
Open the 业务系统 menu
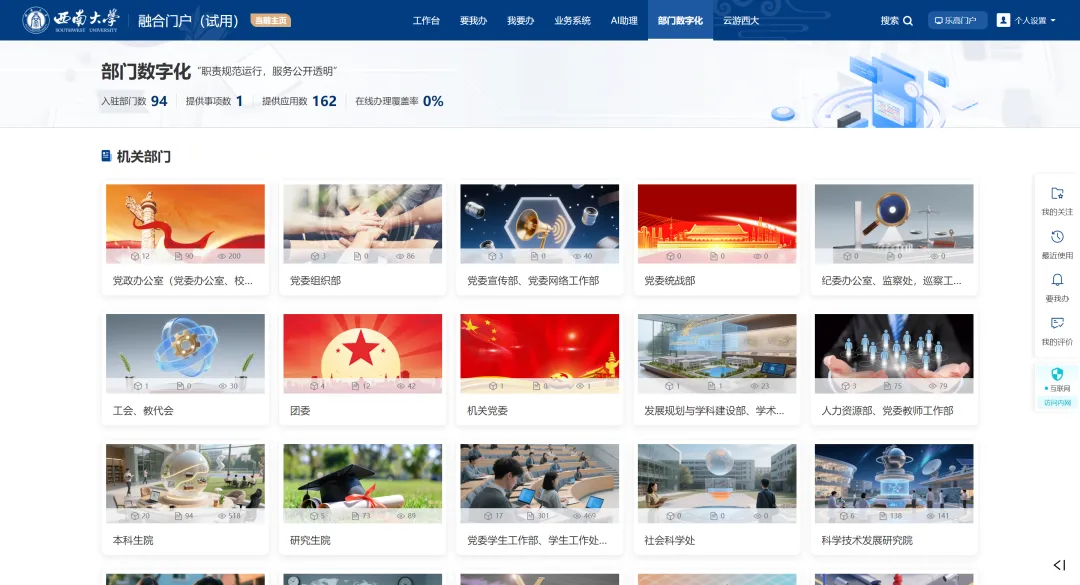[572, 20]
